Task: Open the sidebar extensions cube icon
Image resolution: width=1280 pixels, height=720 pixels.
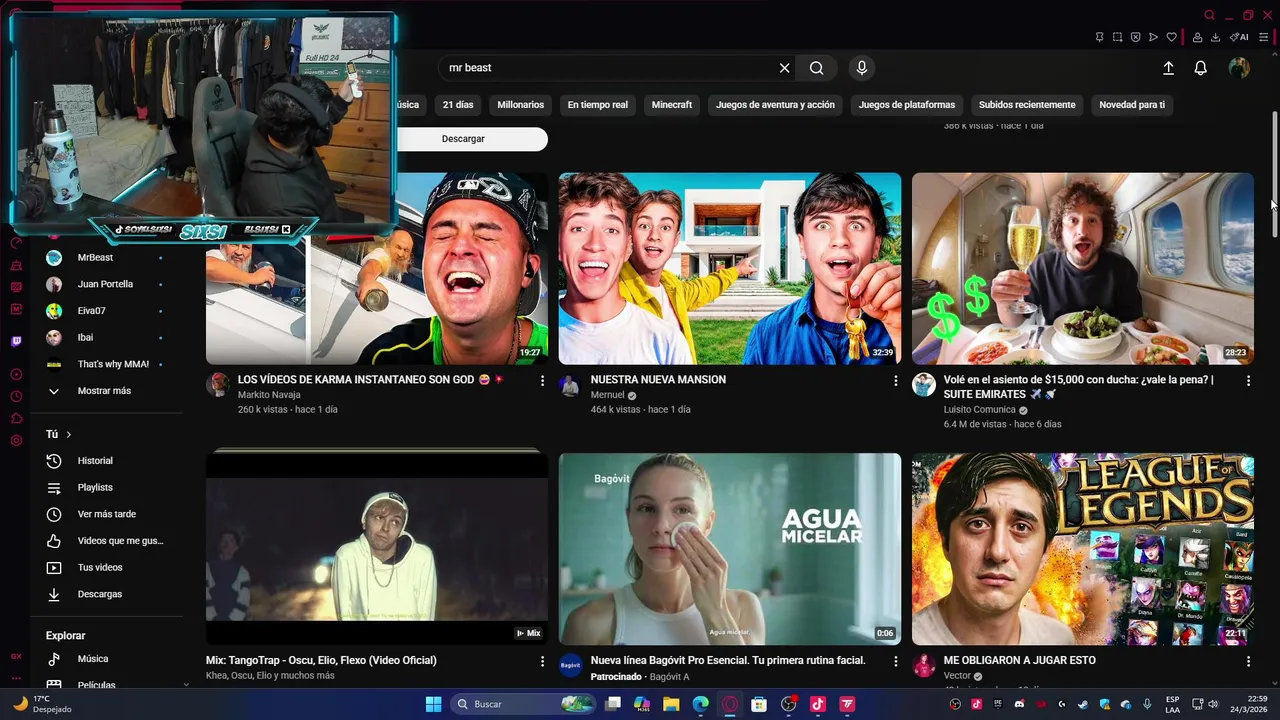Action: (16, 418)
